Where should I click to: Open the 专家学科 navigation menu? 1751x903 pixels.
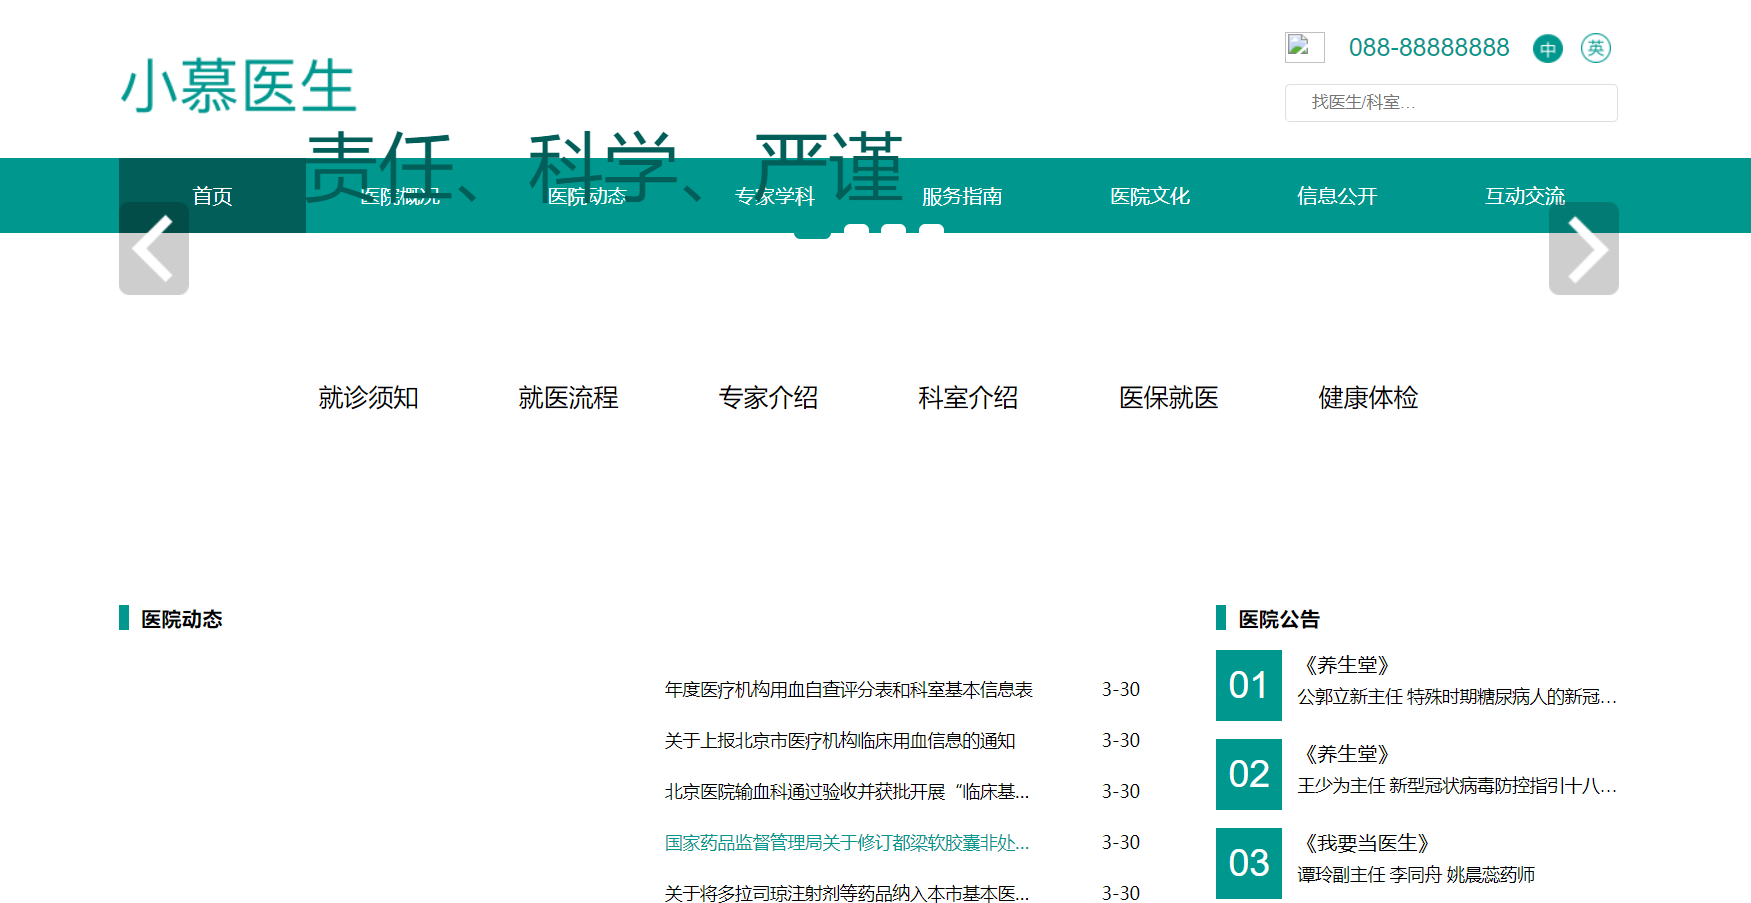coord(775,196)
